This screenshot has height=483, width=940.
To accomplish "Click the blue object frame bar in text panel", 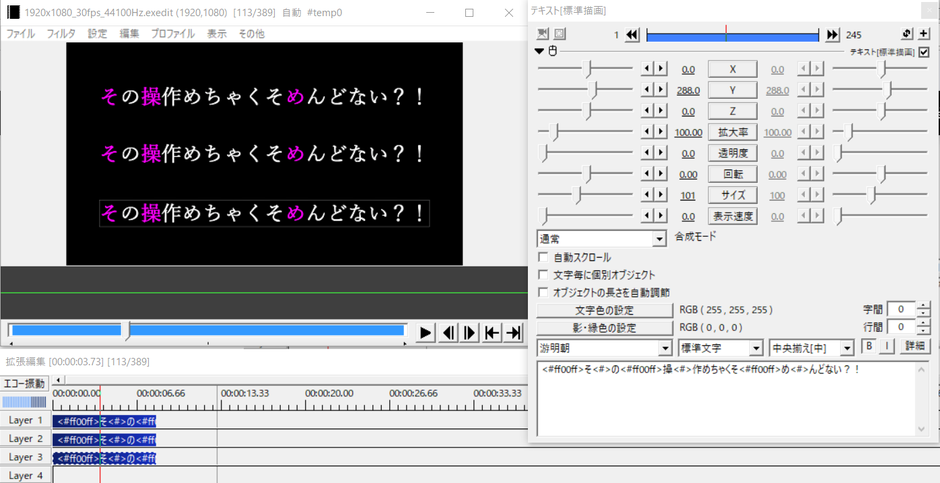I will [732, 35].
